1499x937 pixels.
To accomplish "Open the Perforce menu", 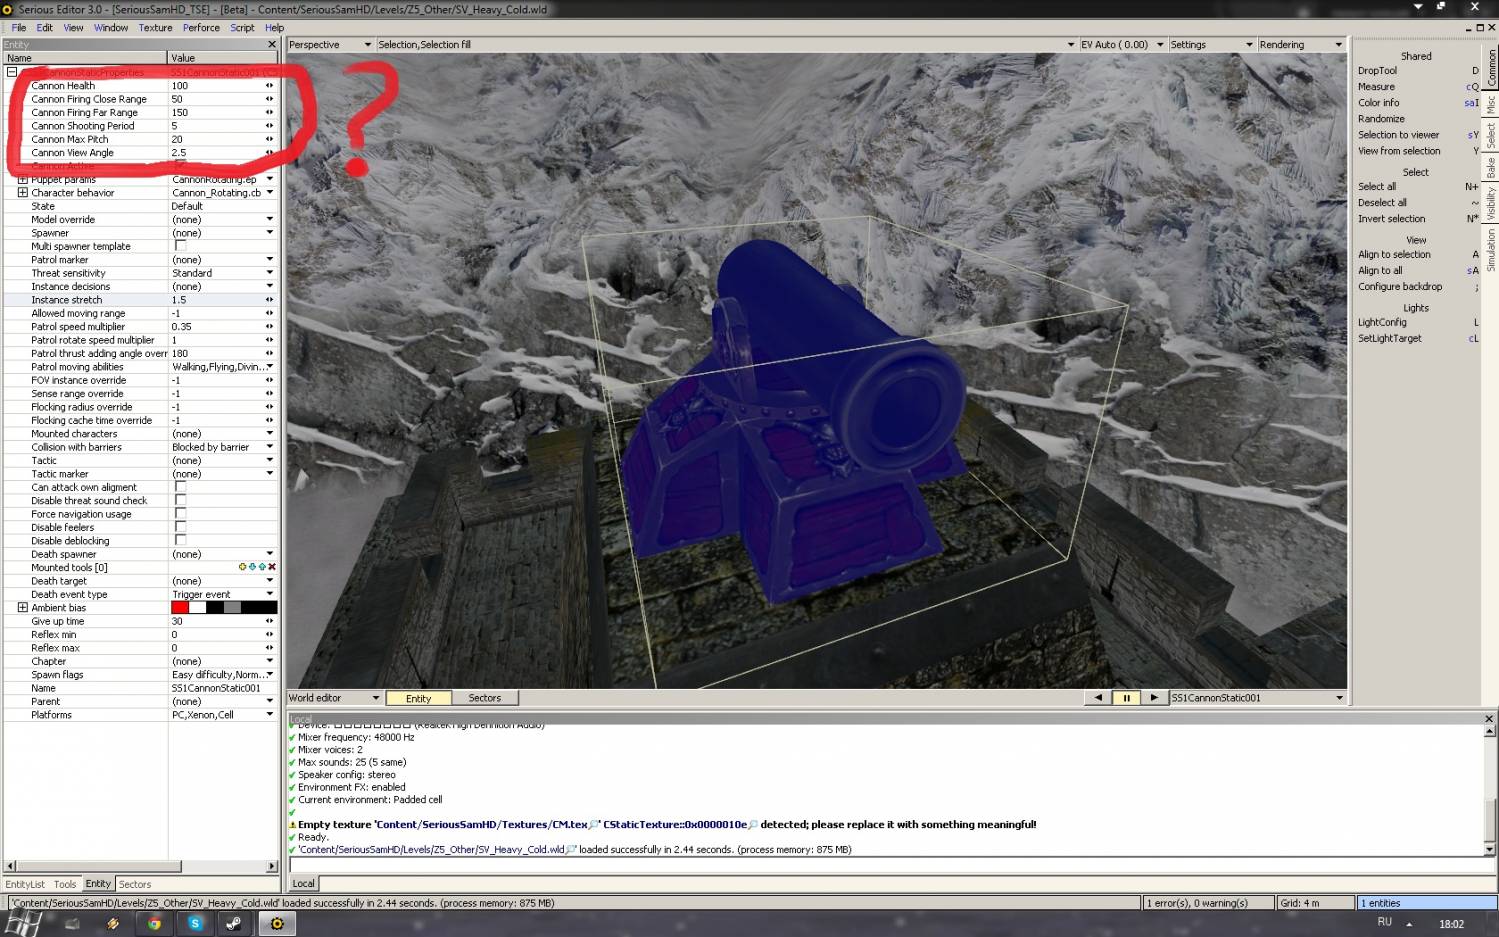I will (201, 28).
